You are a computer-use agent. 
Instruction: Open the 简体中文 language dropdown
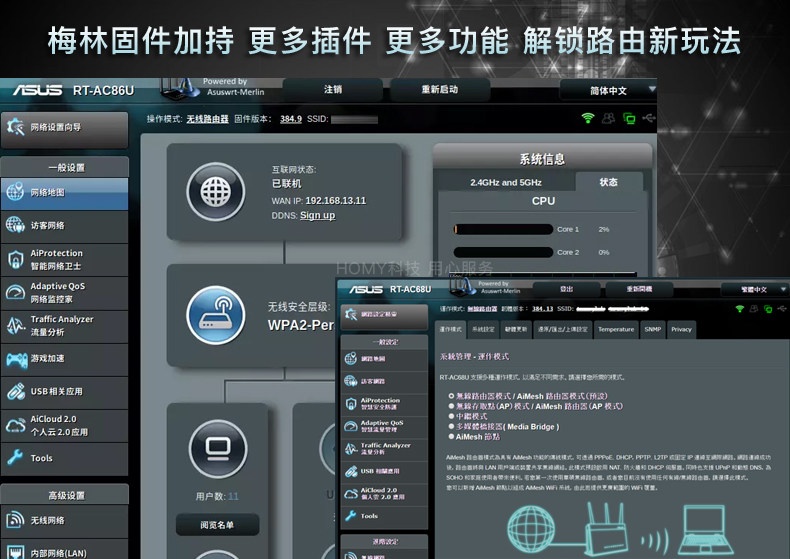point(608,91)
